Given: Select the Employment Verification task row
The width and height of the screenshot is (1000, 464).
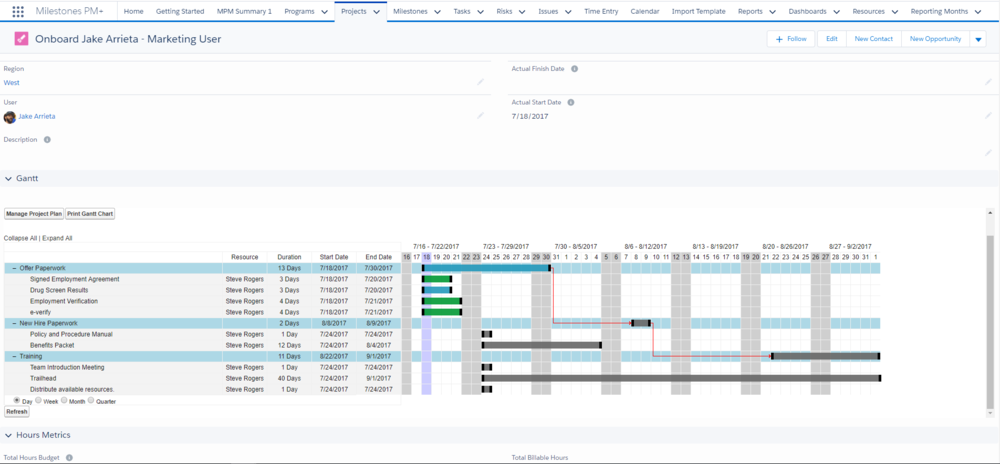Looking at the screenshot, I should pos(202,301).
